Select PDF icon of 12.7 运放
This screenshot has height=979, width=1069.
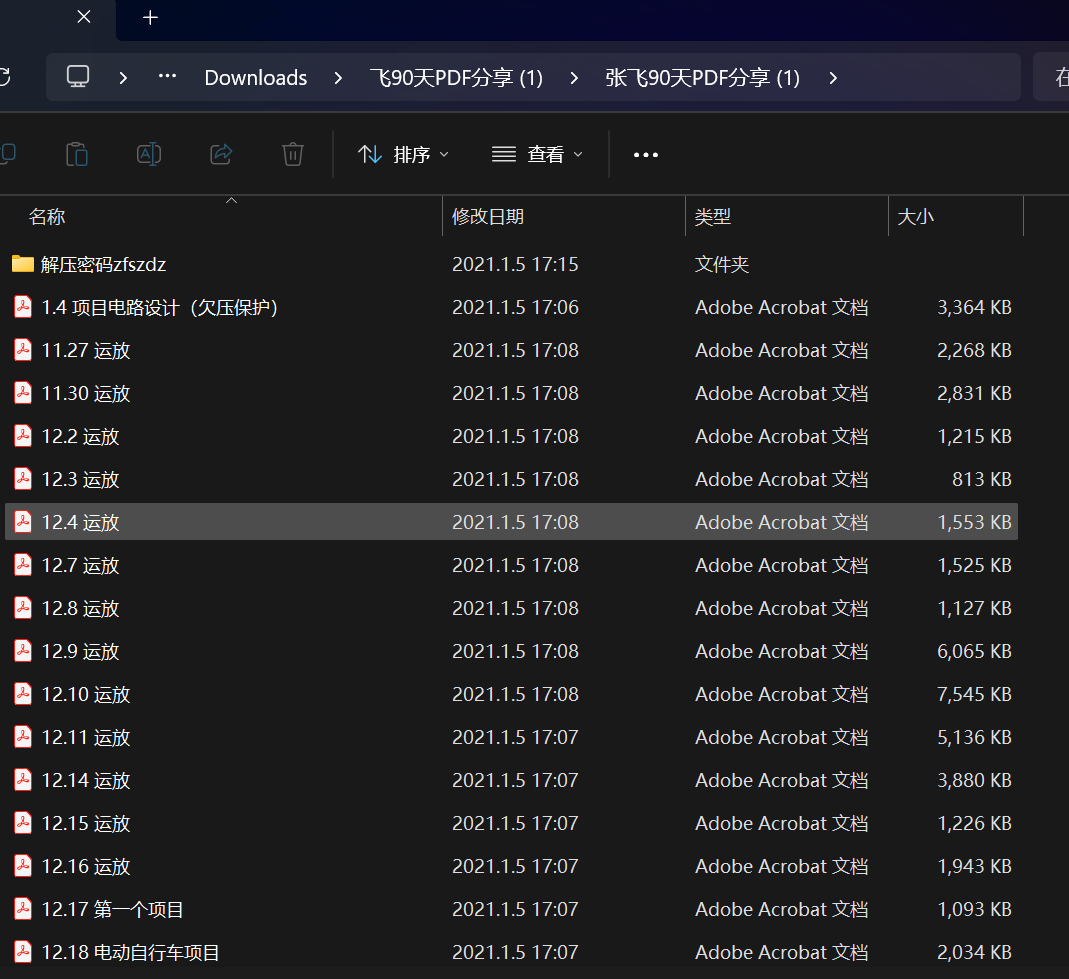23,564
